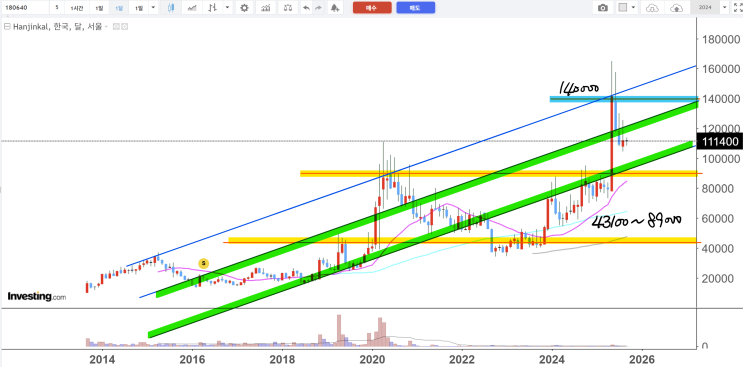Select the candlestick chart type icon
This screenshot has width=743, height=367.
point(171,8)
